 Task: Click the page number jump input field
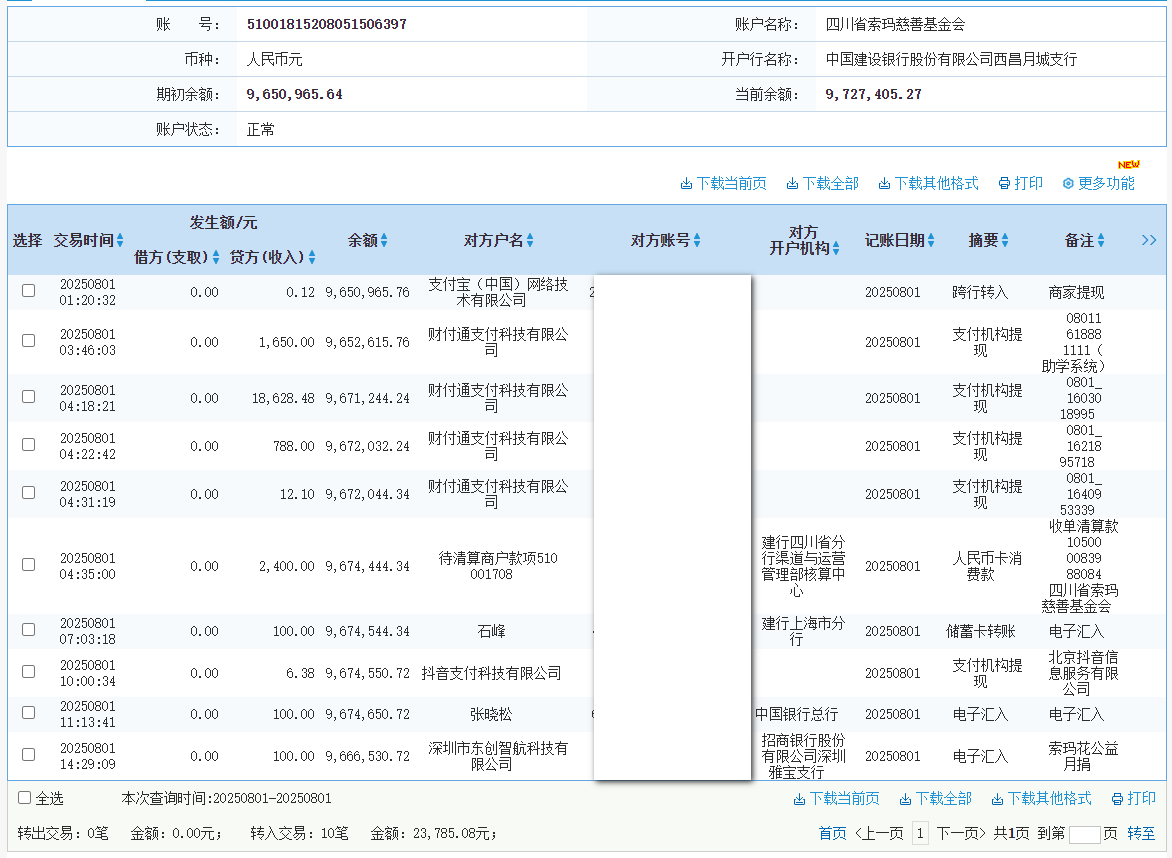pos(1085,835)
